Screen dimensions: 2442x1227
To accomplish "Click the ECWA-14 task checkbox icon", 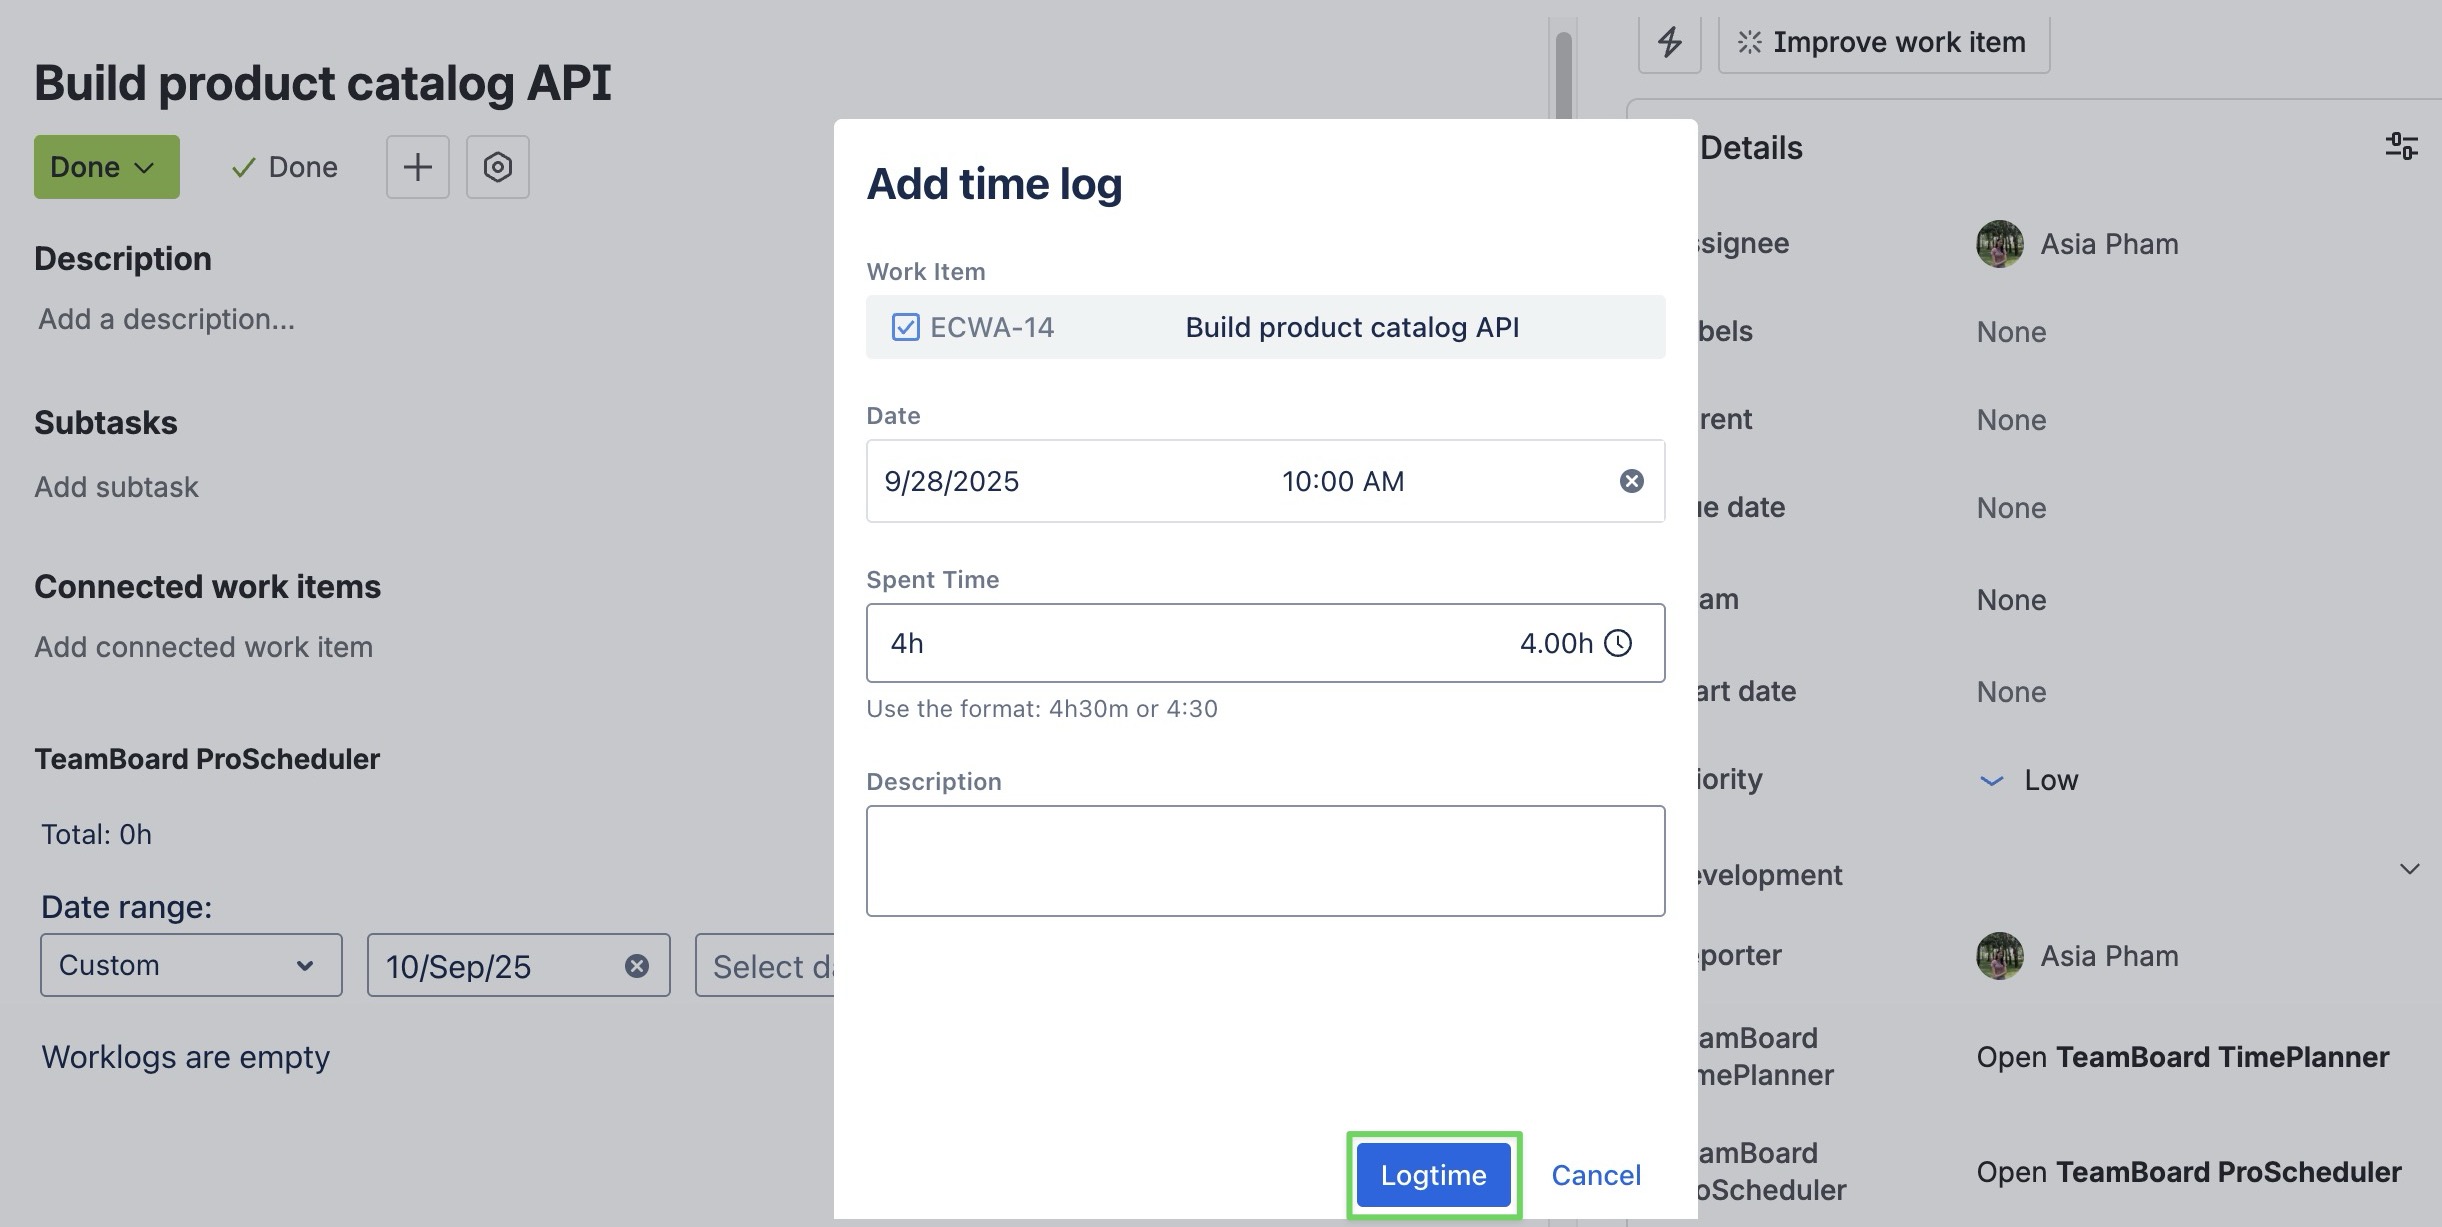I will [x=905, y=327].
